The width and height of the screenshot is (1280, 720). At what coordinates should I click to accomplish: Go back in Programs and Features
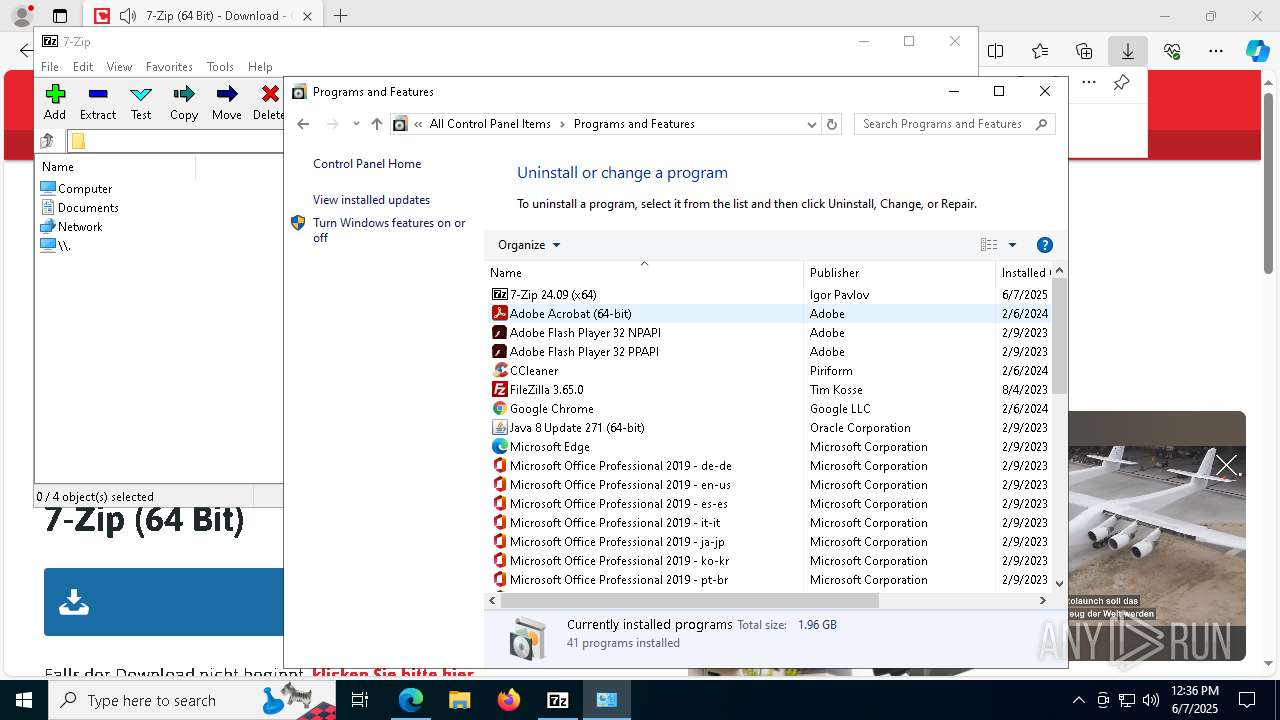(x=303, y=124)
